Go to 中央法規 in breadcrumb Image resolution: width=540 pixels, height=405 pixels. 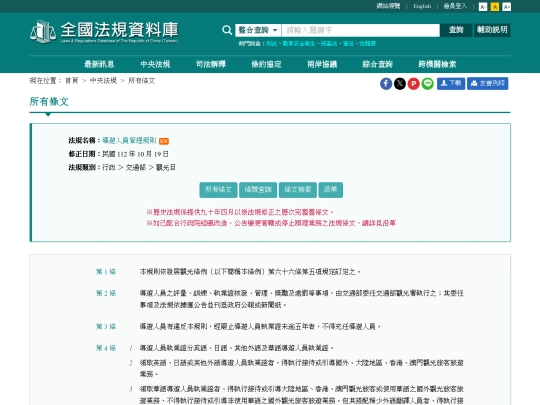coord(103,81)
